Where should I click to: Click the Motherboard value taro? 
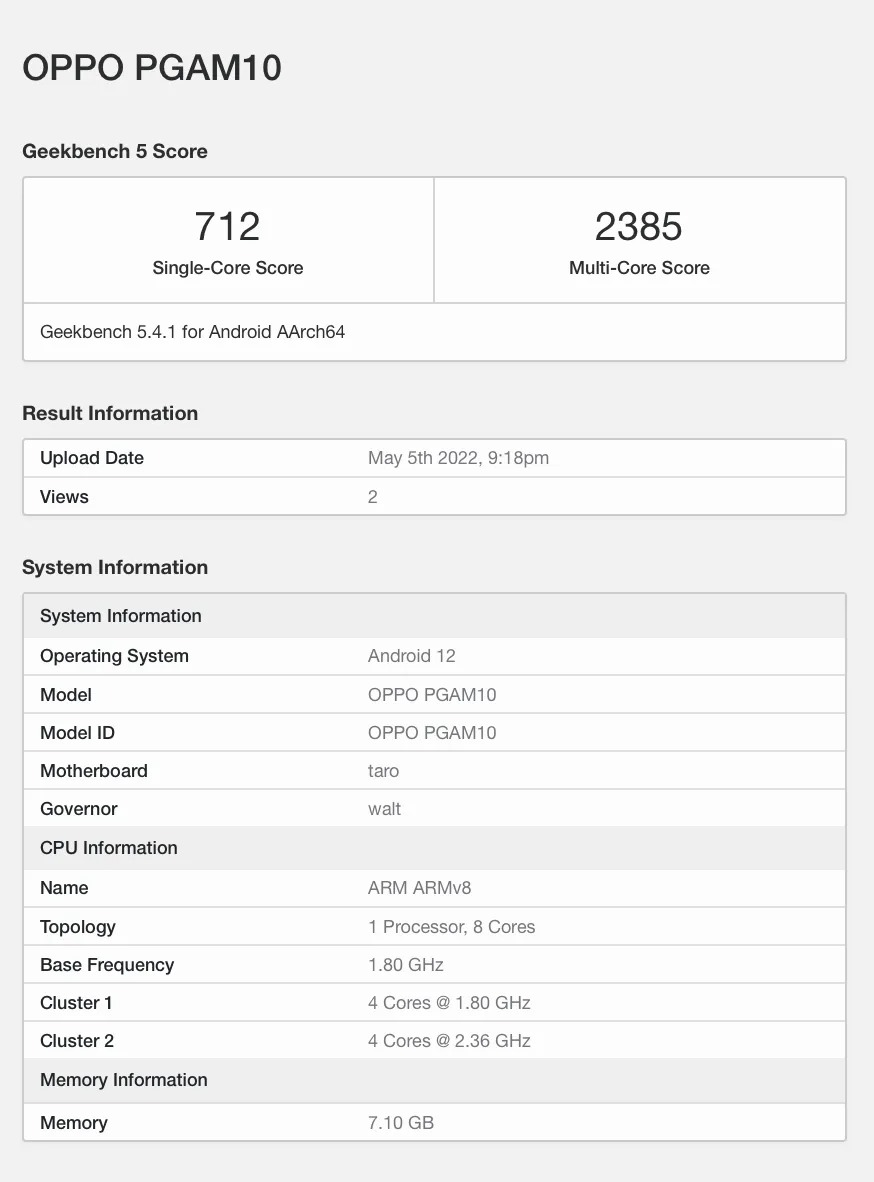(383, 771)
